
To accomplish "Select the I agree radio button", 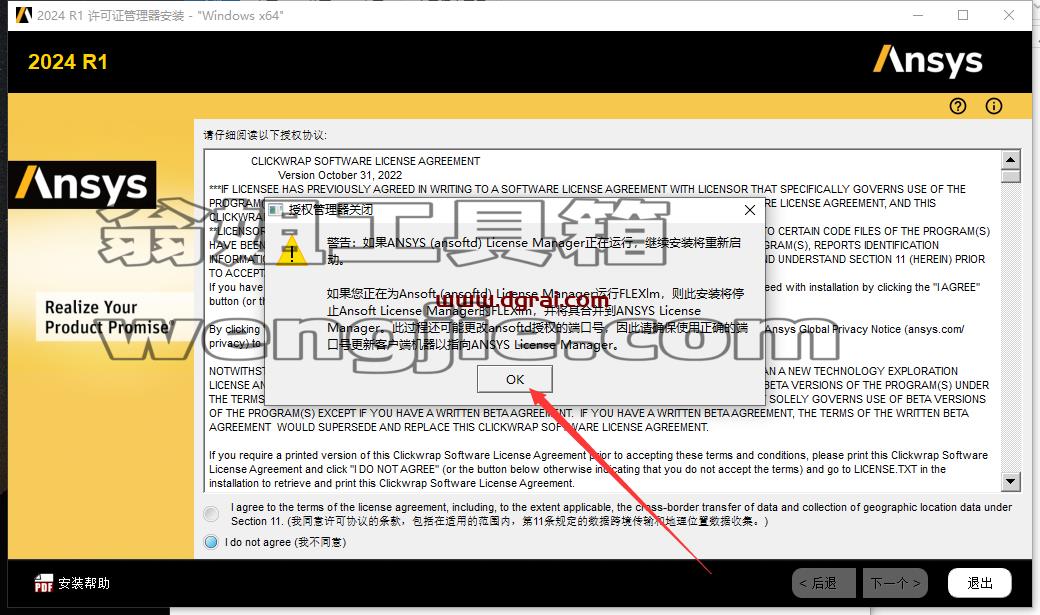I will click(211, 513).
